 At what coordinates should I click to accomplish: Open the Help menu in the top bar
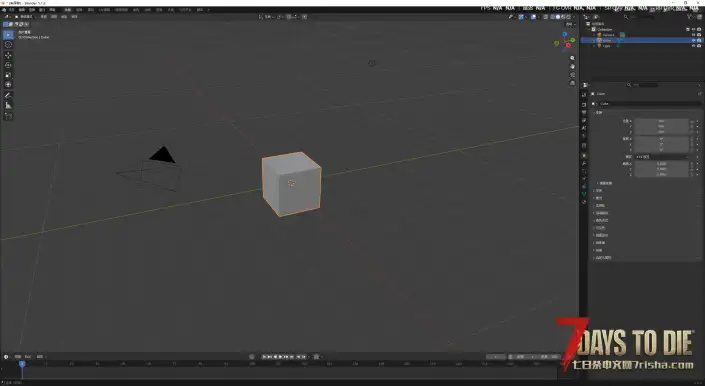point(52,9)
